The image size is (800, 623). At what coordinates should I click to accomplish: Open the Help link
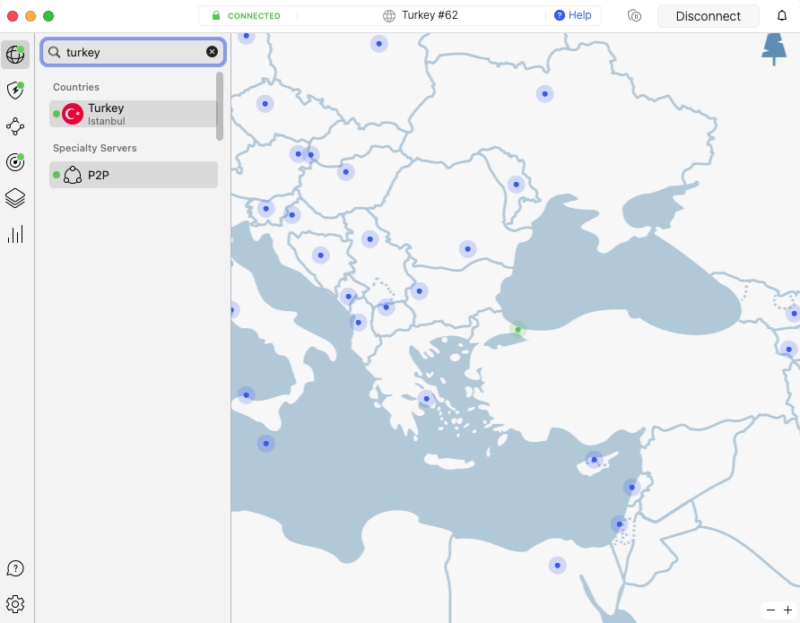pyautogui.click(x=573, y=15)
